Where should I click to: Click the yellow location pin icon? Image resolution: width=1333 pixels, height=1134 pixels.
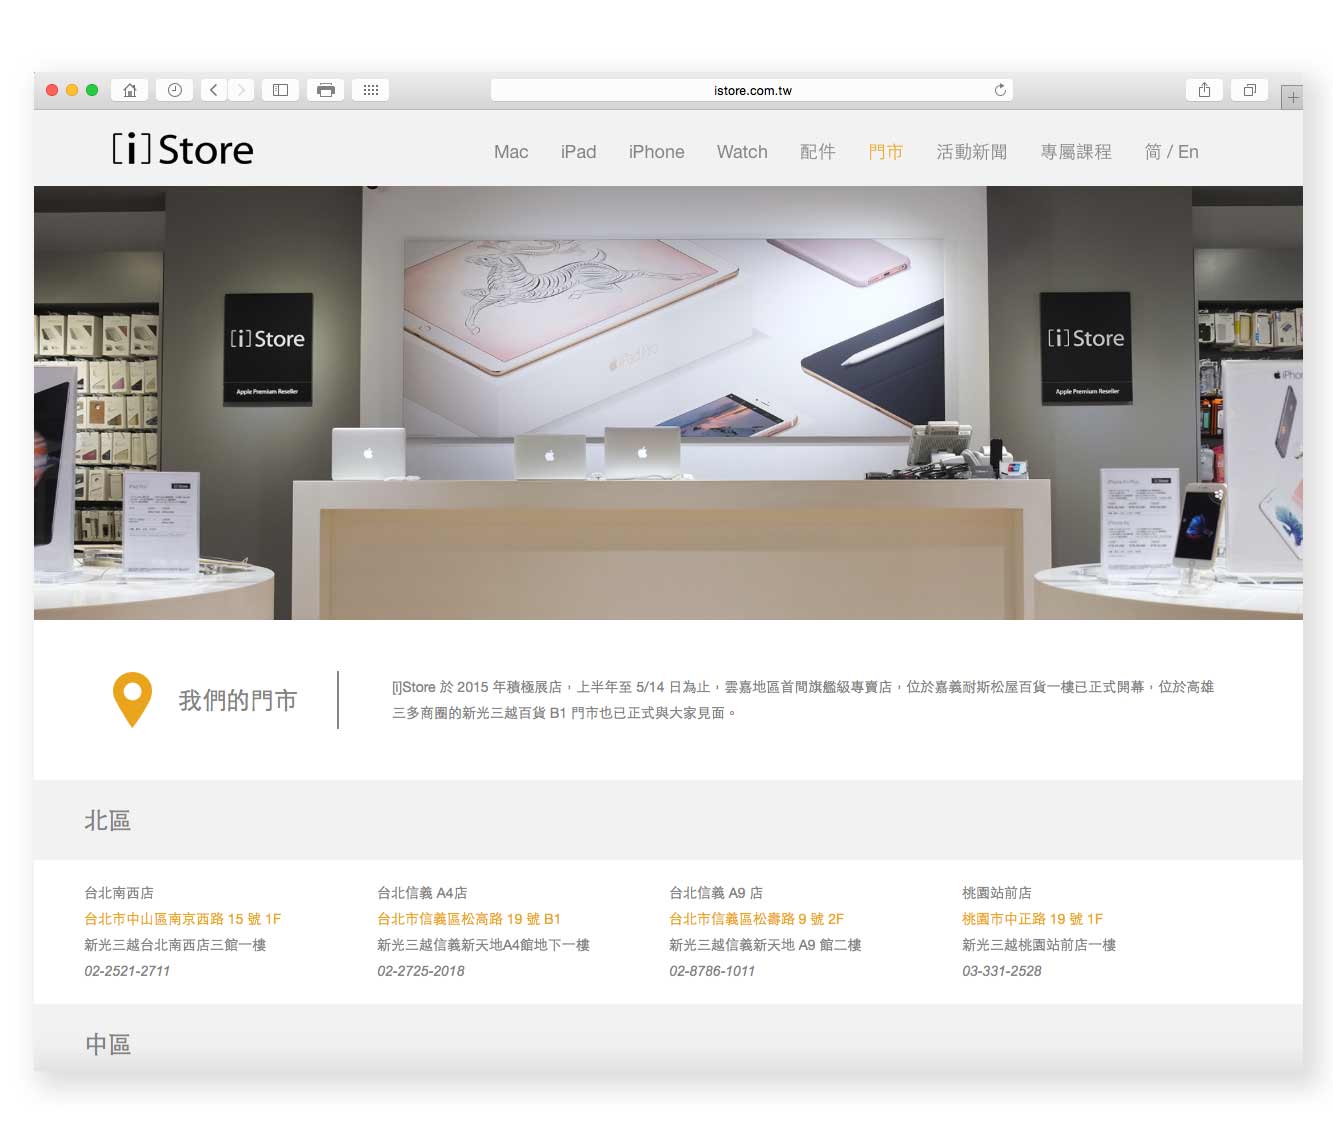point(132,699)
